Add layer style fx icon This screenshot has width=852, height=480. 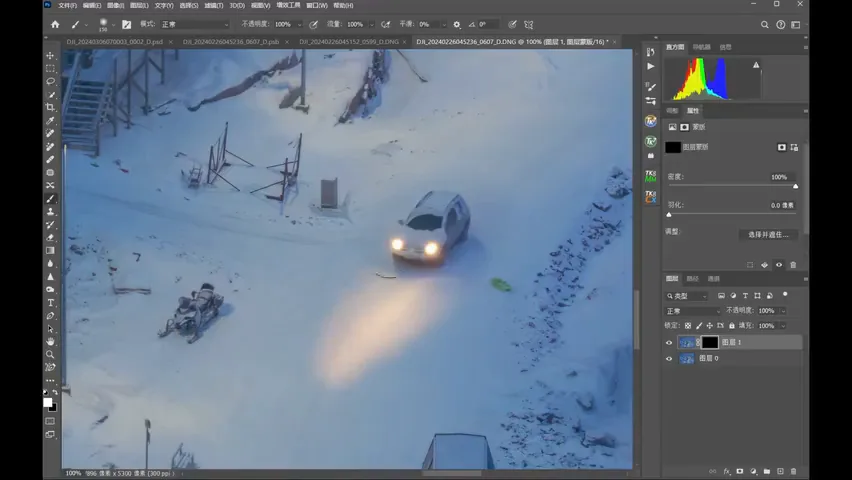pos(727,471)
